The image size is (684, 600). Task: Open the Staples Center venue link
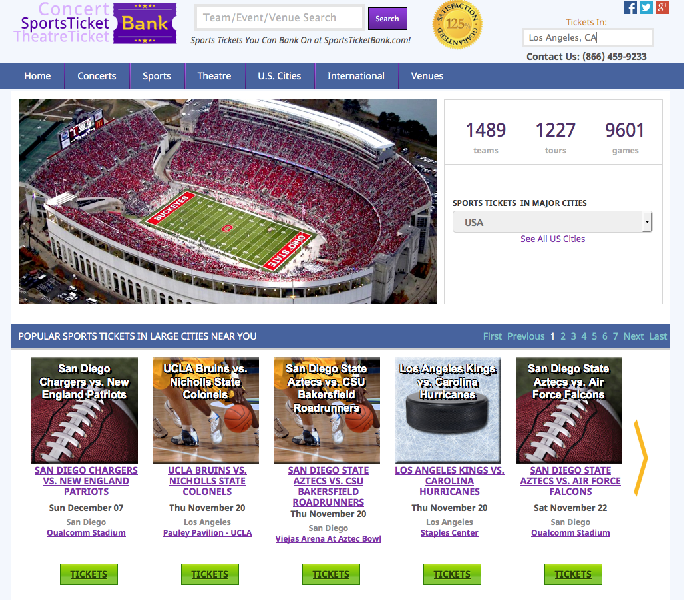449,533
